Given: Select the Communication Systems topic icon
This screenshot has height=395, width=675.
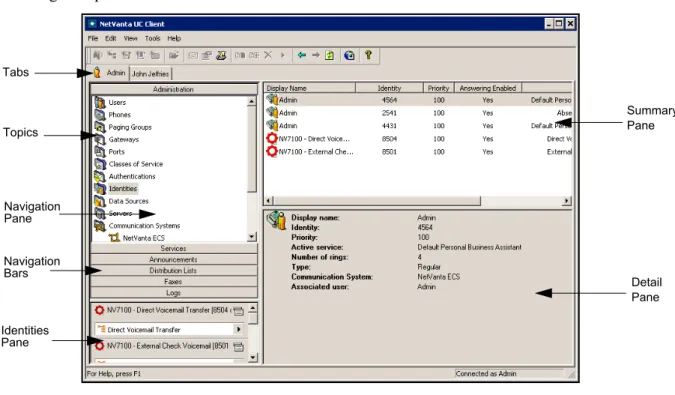Looking at the screenshot, I should coord(100,225).
